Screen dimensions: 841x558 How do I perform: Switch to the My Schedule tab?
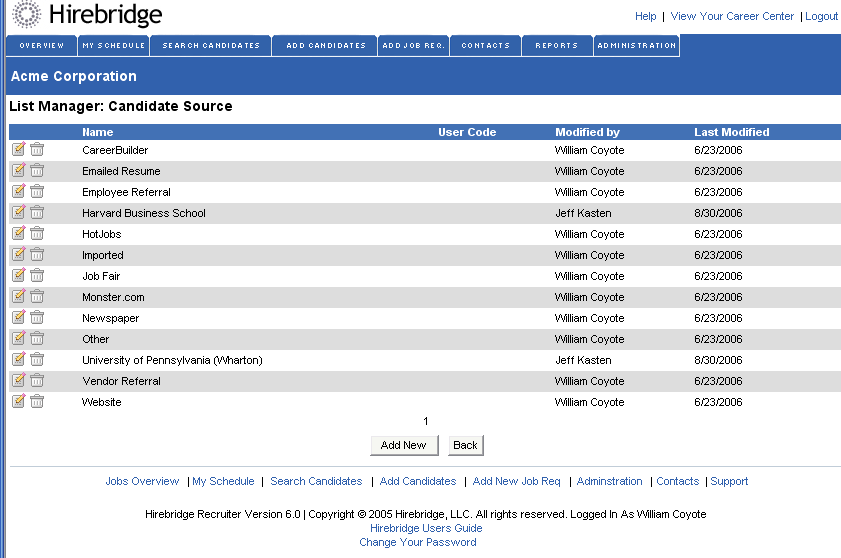point(114,46)
